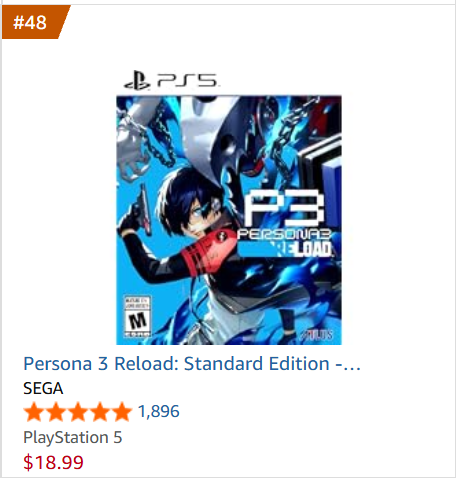Click the pistol in the character's hand
This screenshot has width=462, height=485.
click(x=142, y=208)
